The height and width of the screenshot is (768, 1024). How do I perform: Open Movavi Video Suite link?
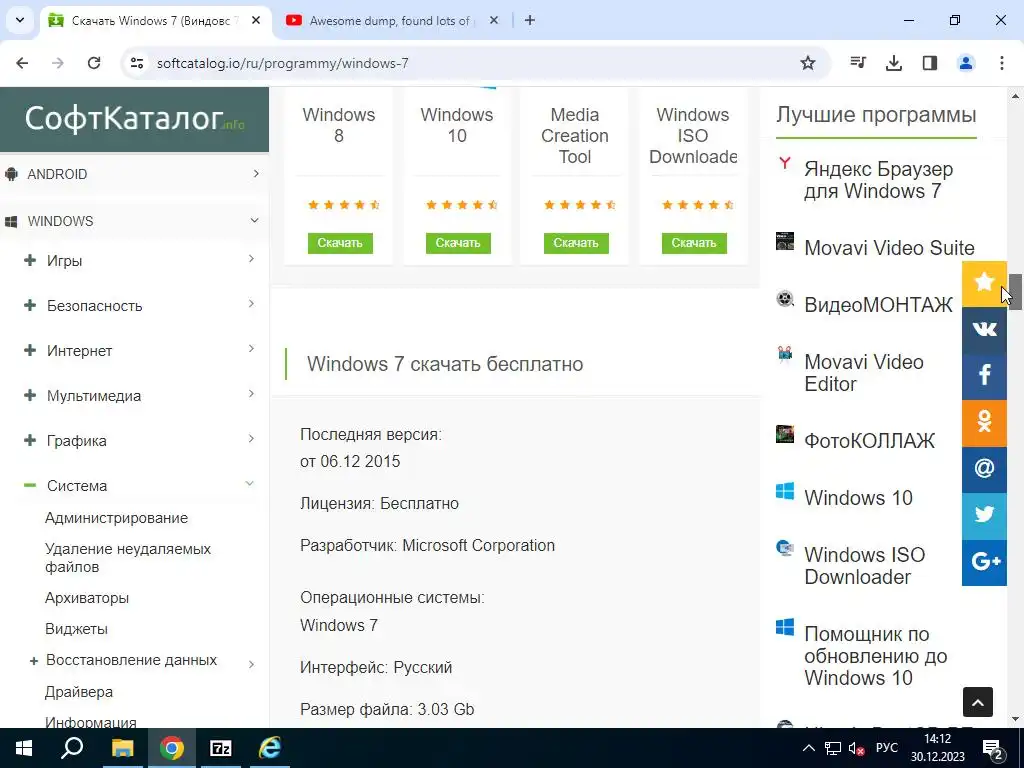pyautogui.click(x=889, y=248)
